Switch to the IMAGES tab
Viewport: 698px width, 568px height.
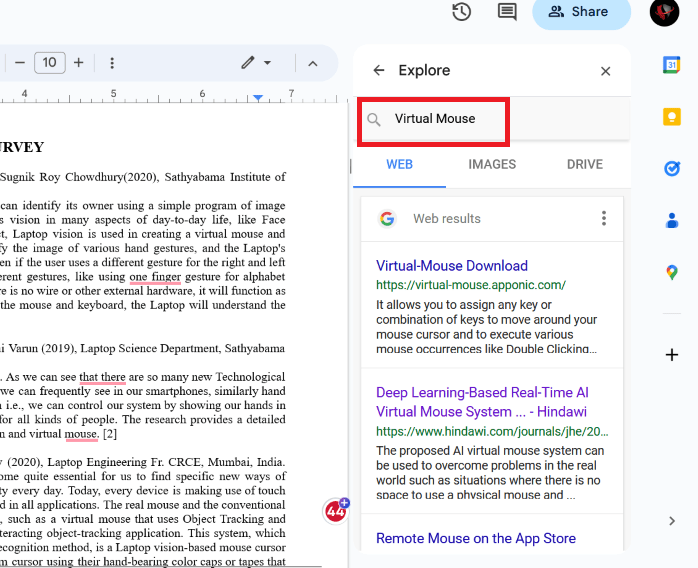(492, 165)
